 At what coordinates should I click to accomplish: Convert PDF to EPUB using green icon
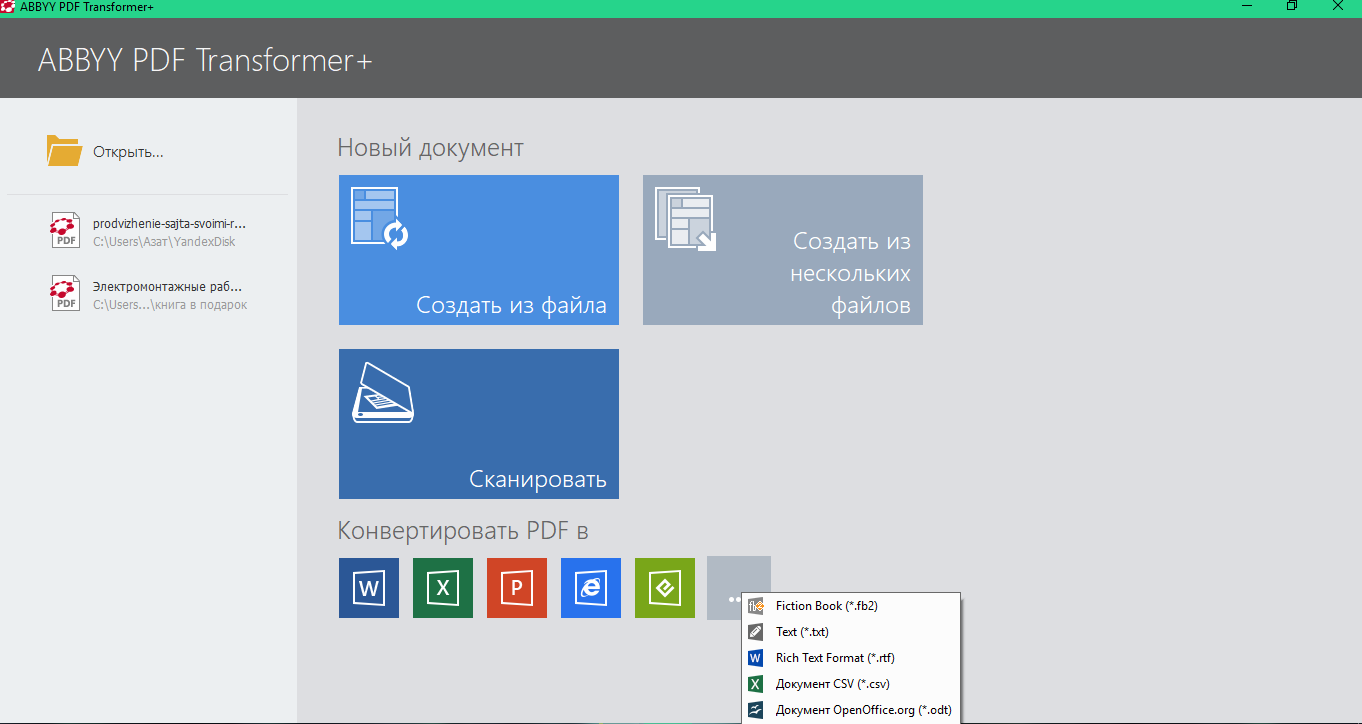tap(665, 588)
